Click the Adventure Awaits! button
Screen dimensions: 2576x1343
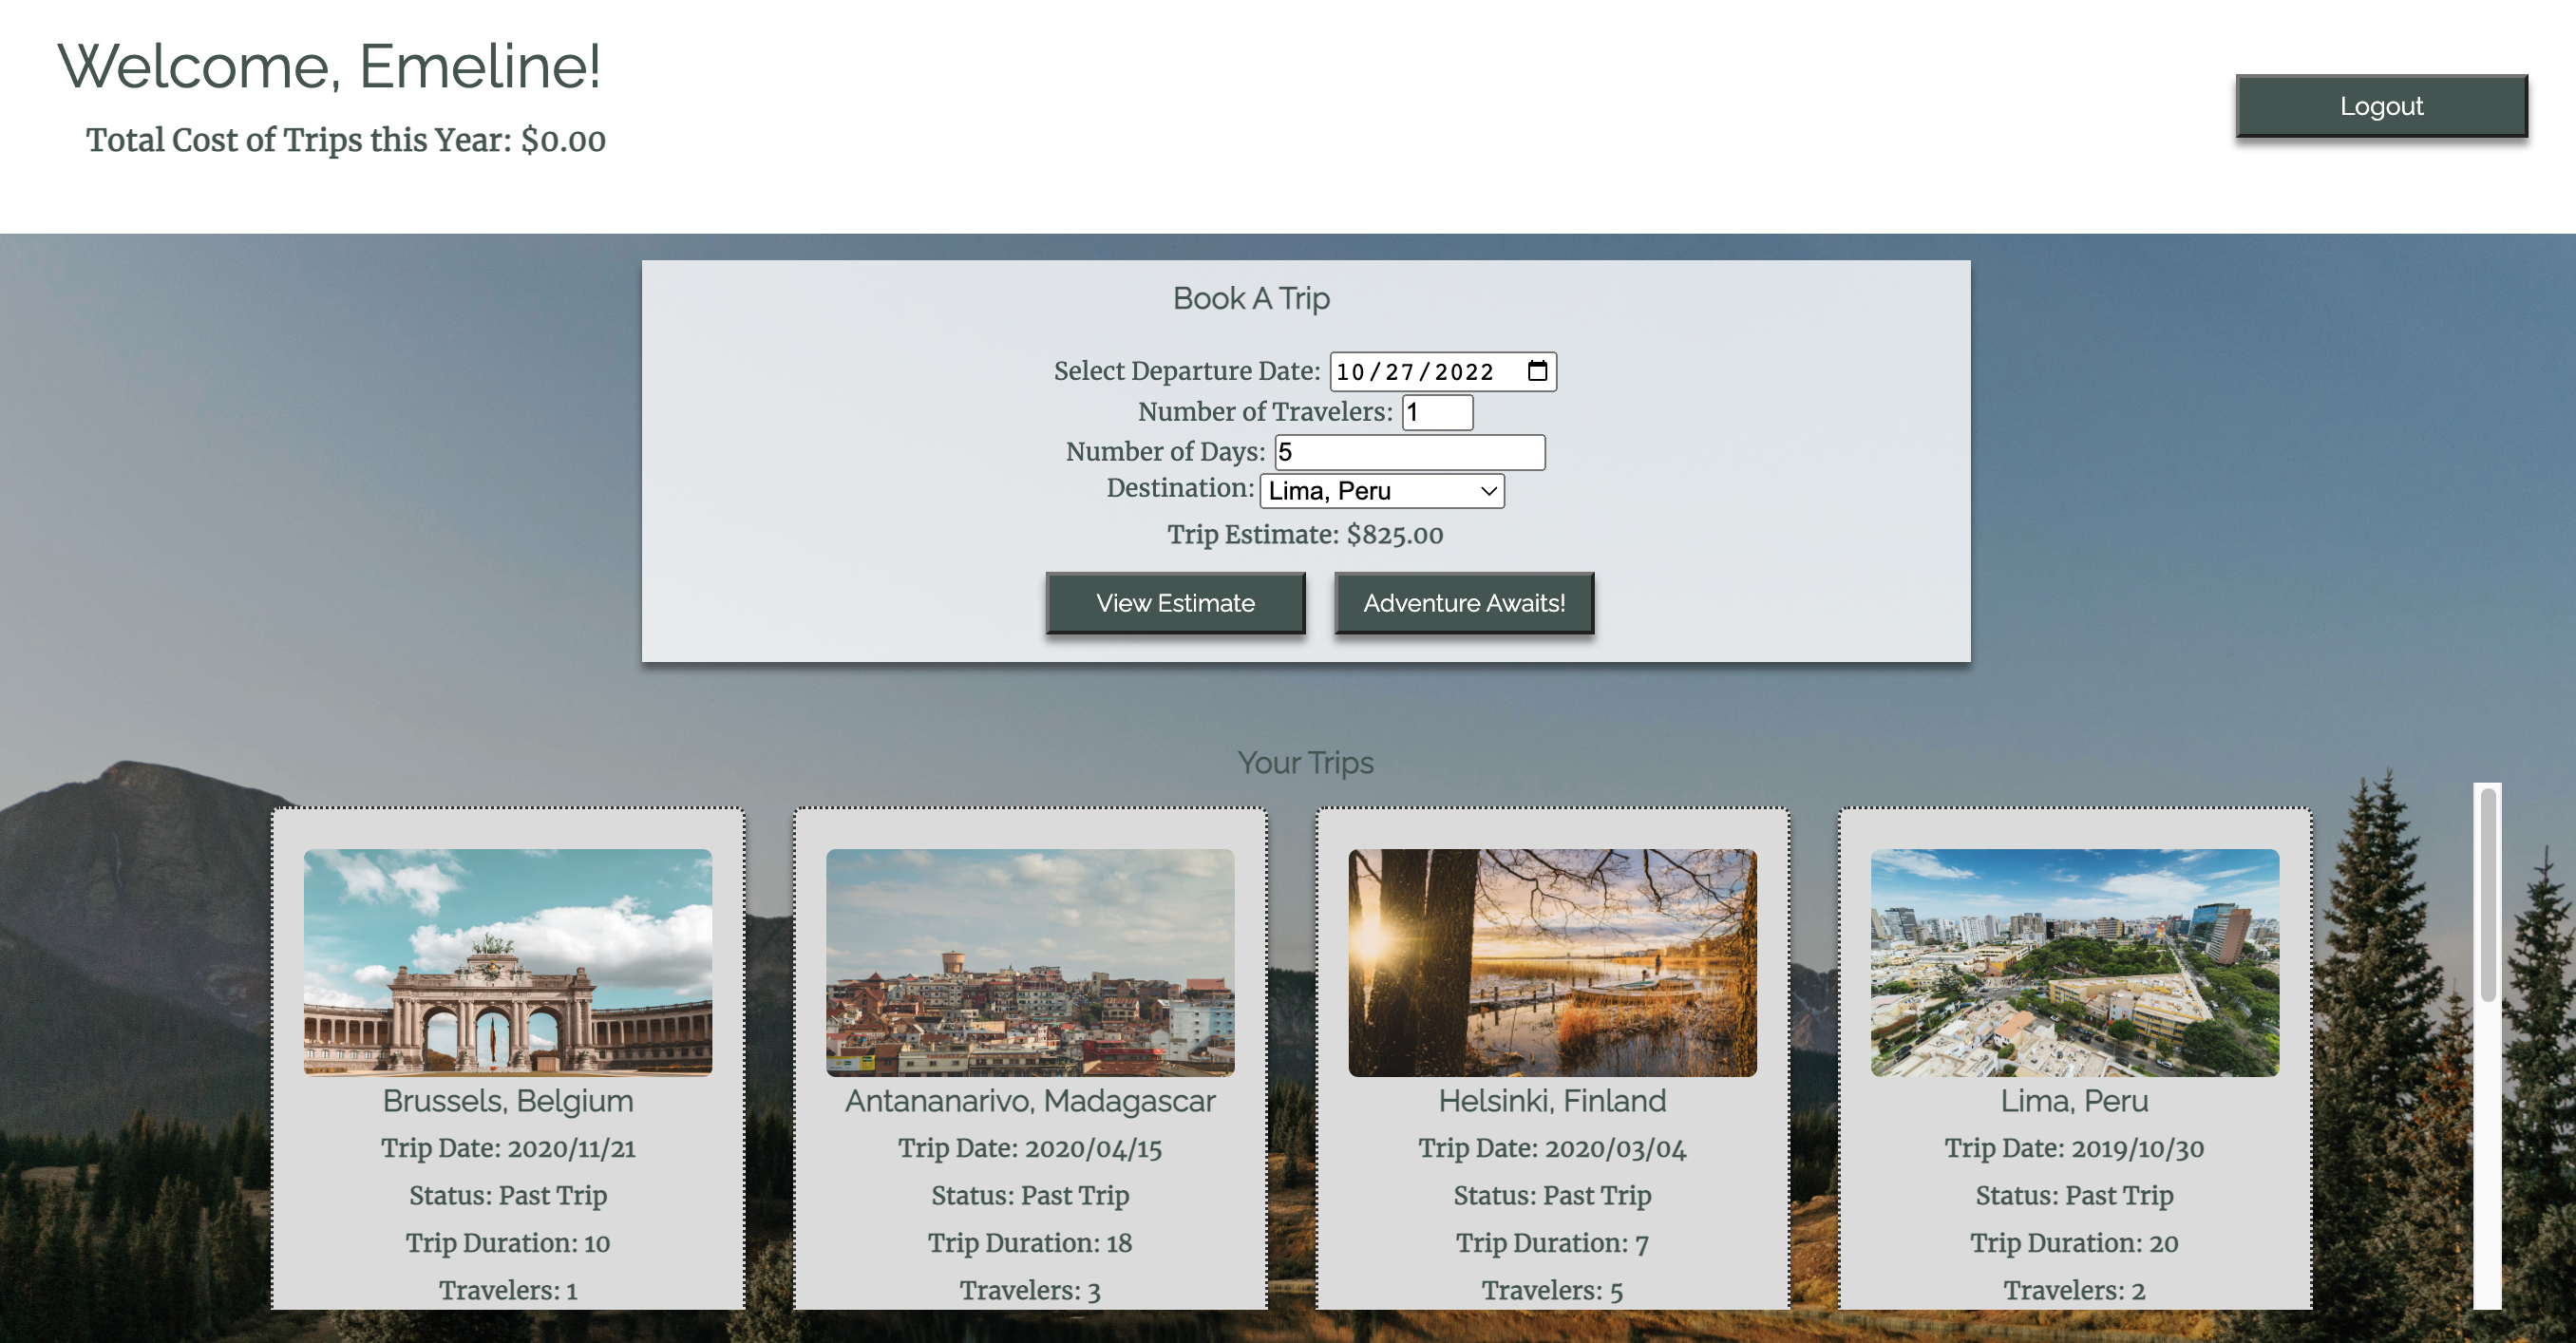pyautogui.click(x=1464, y=603)
